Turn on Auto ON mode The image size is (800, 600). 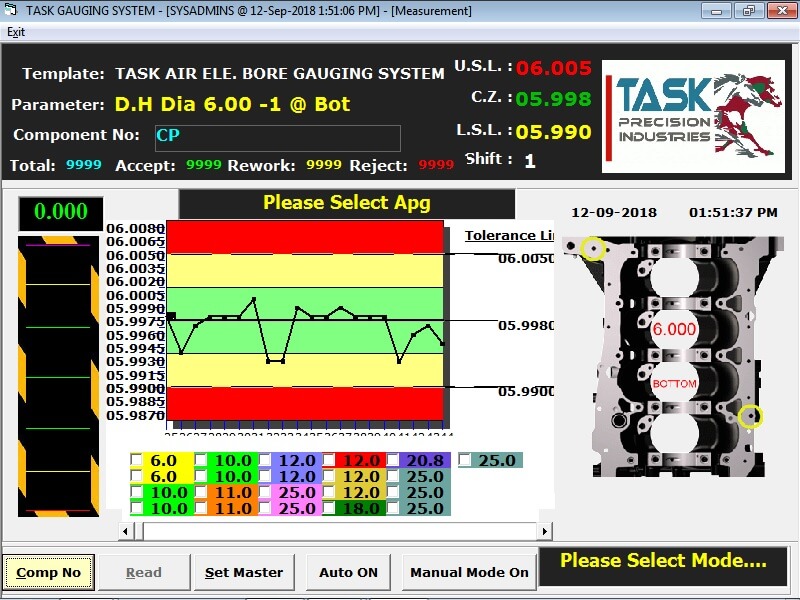pyautogui.click(x=348, y=573)
